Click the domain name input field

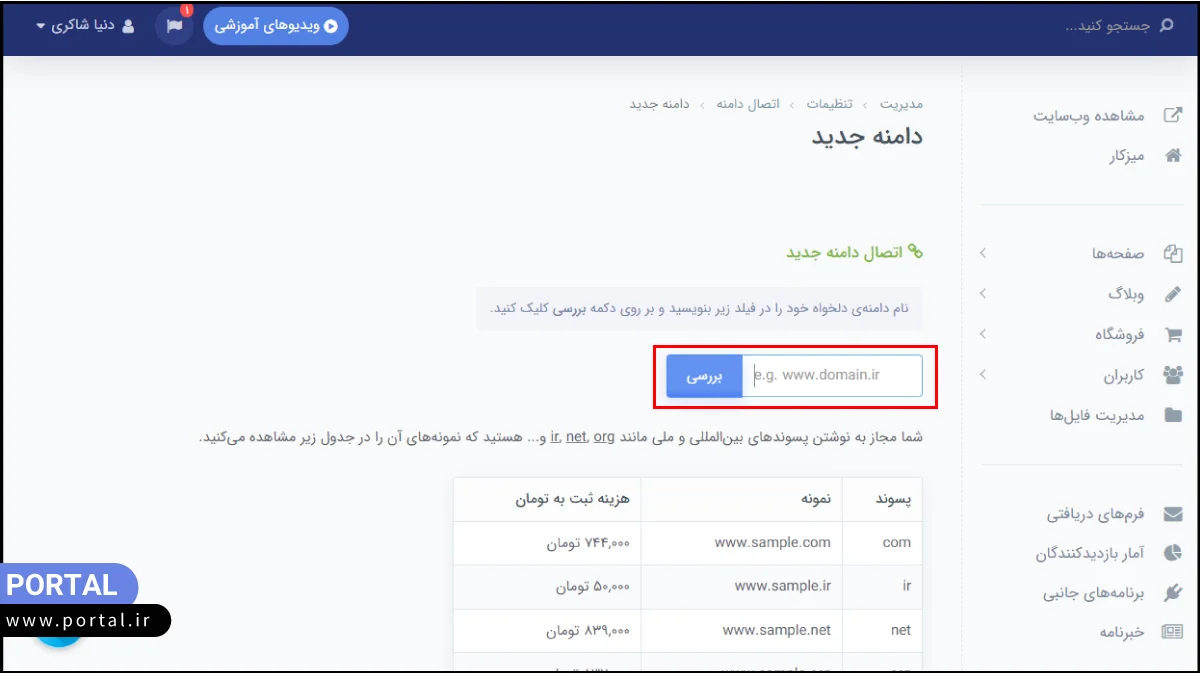[x=833, y=376]
